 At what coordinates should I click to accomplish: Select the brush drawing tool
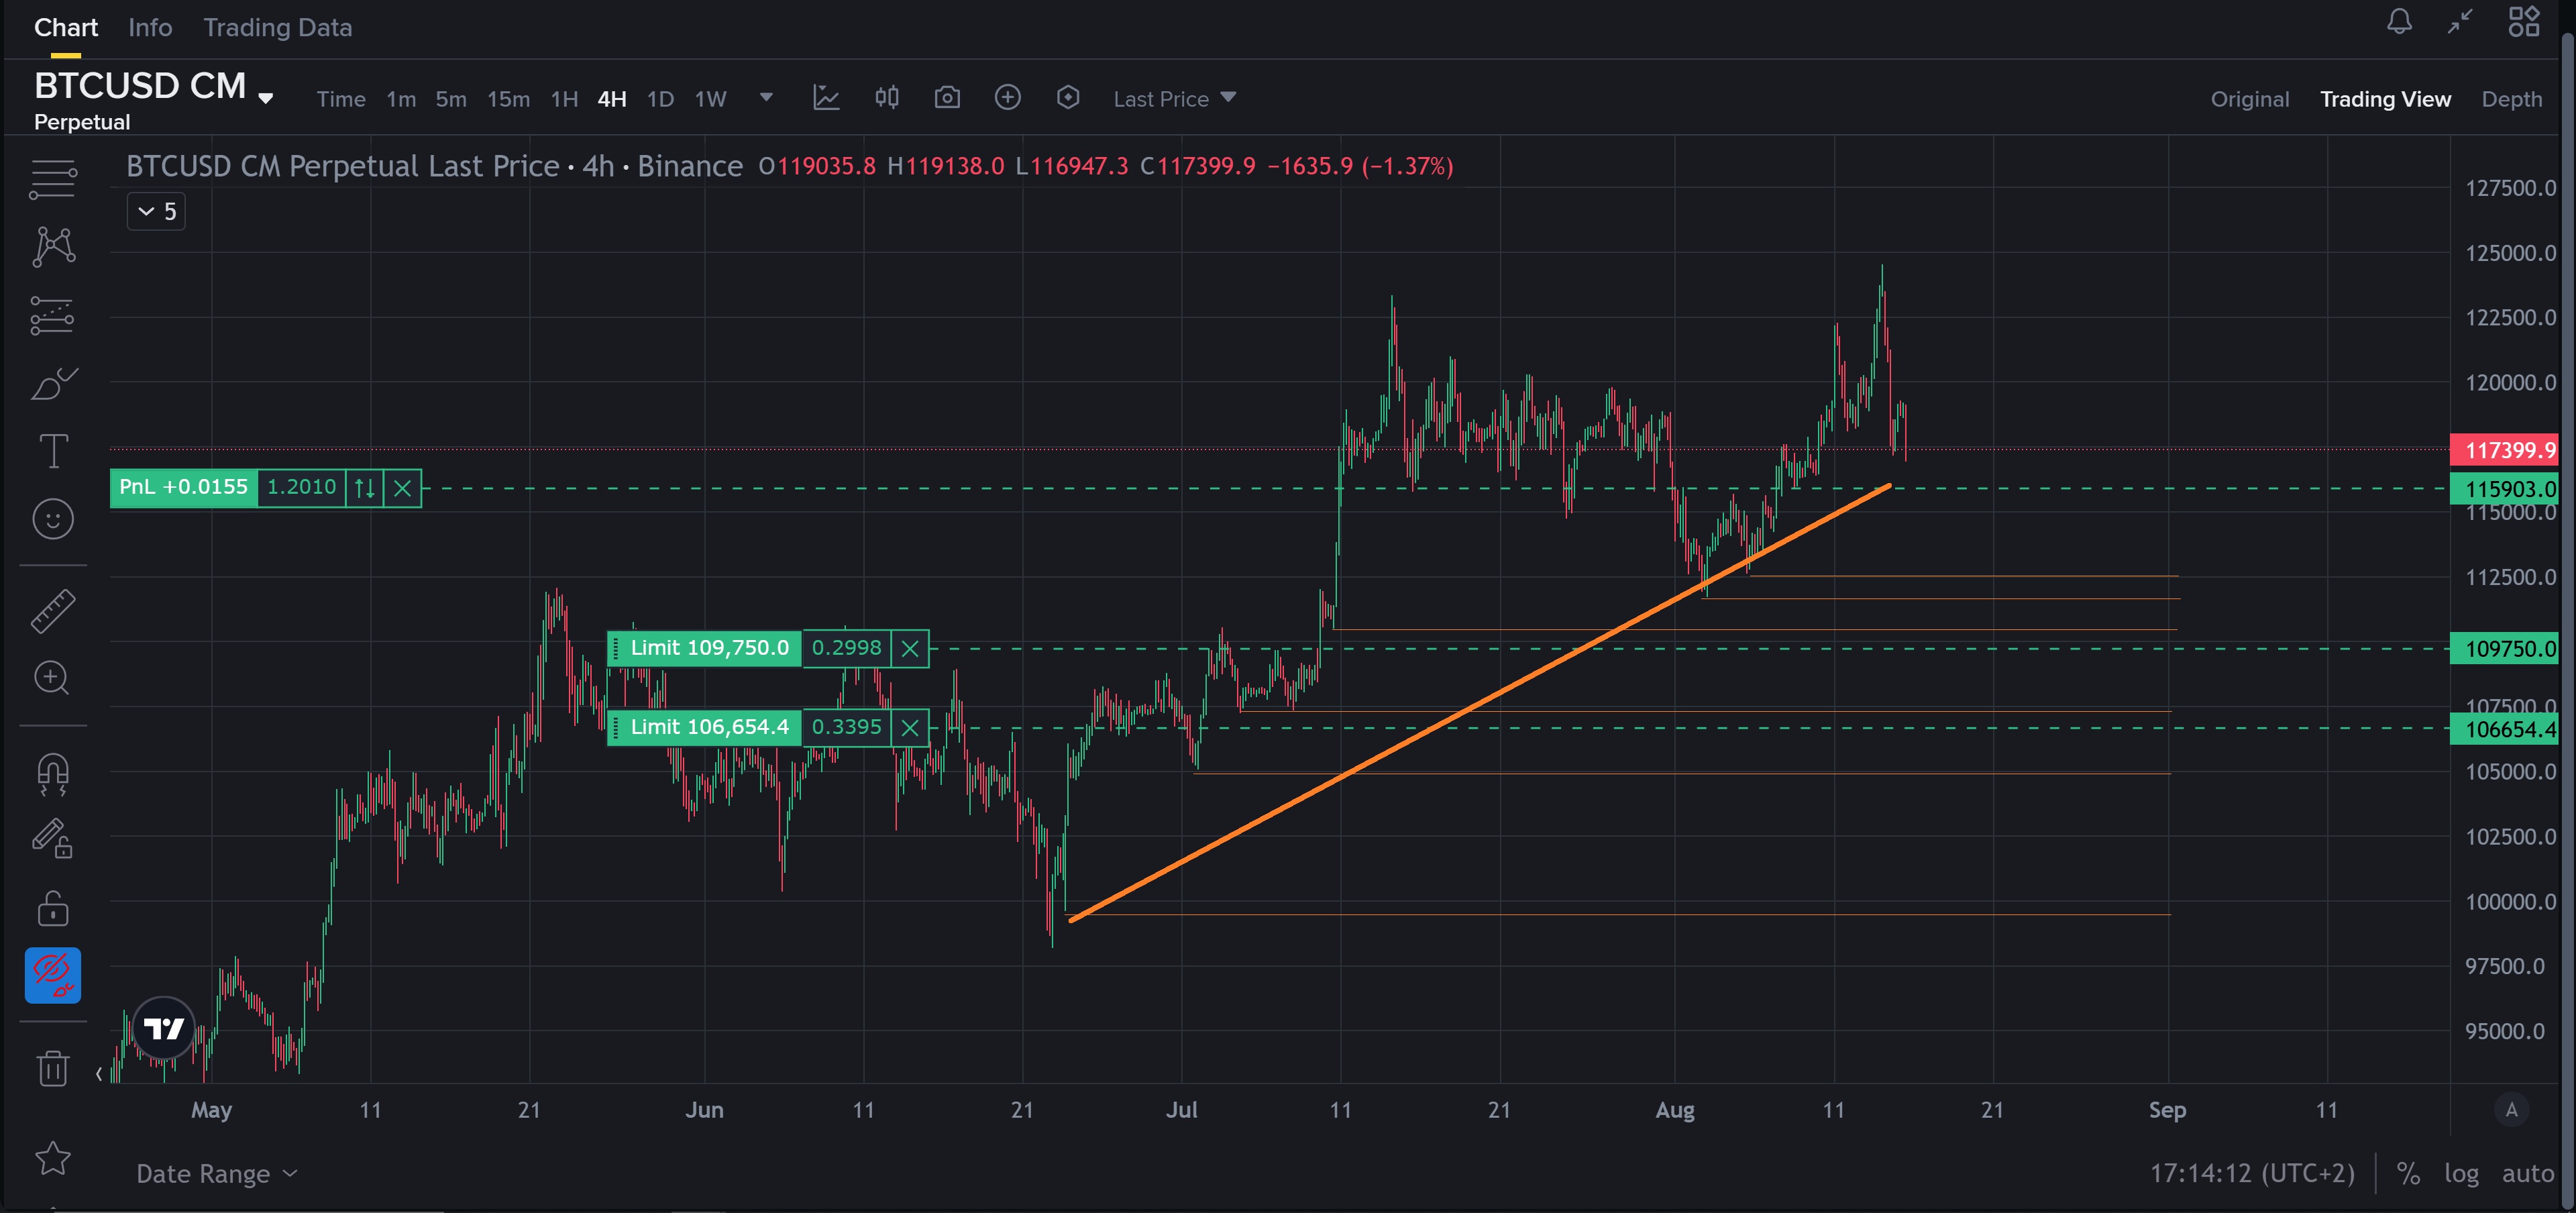point(52,384)
